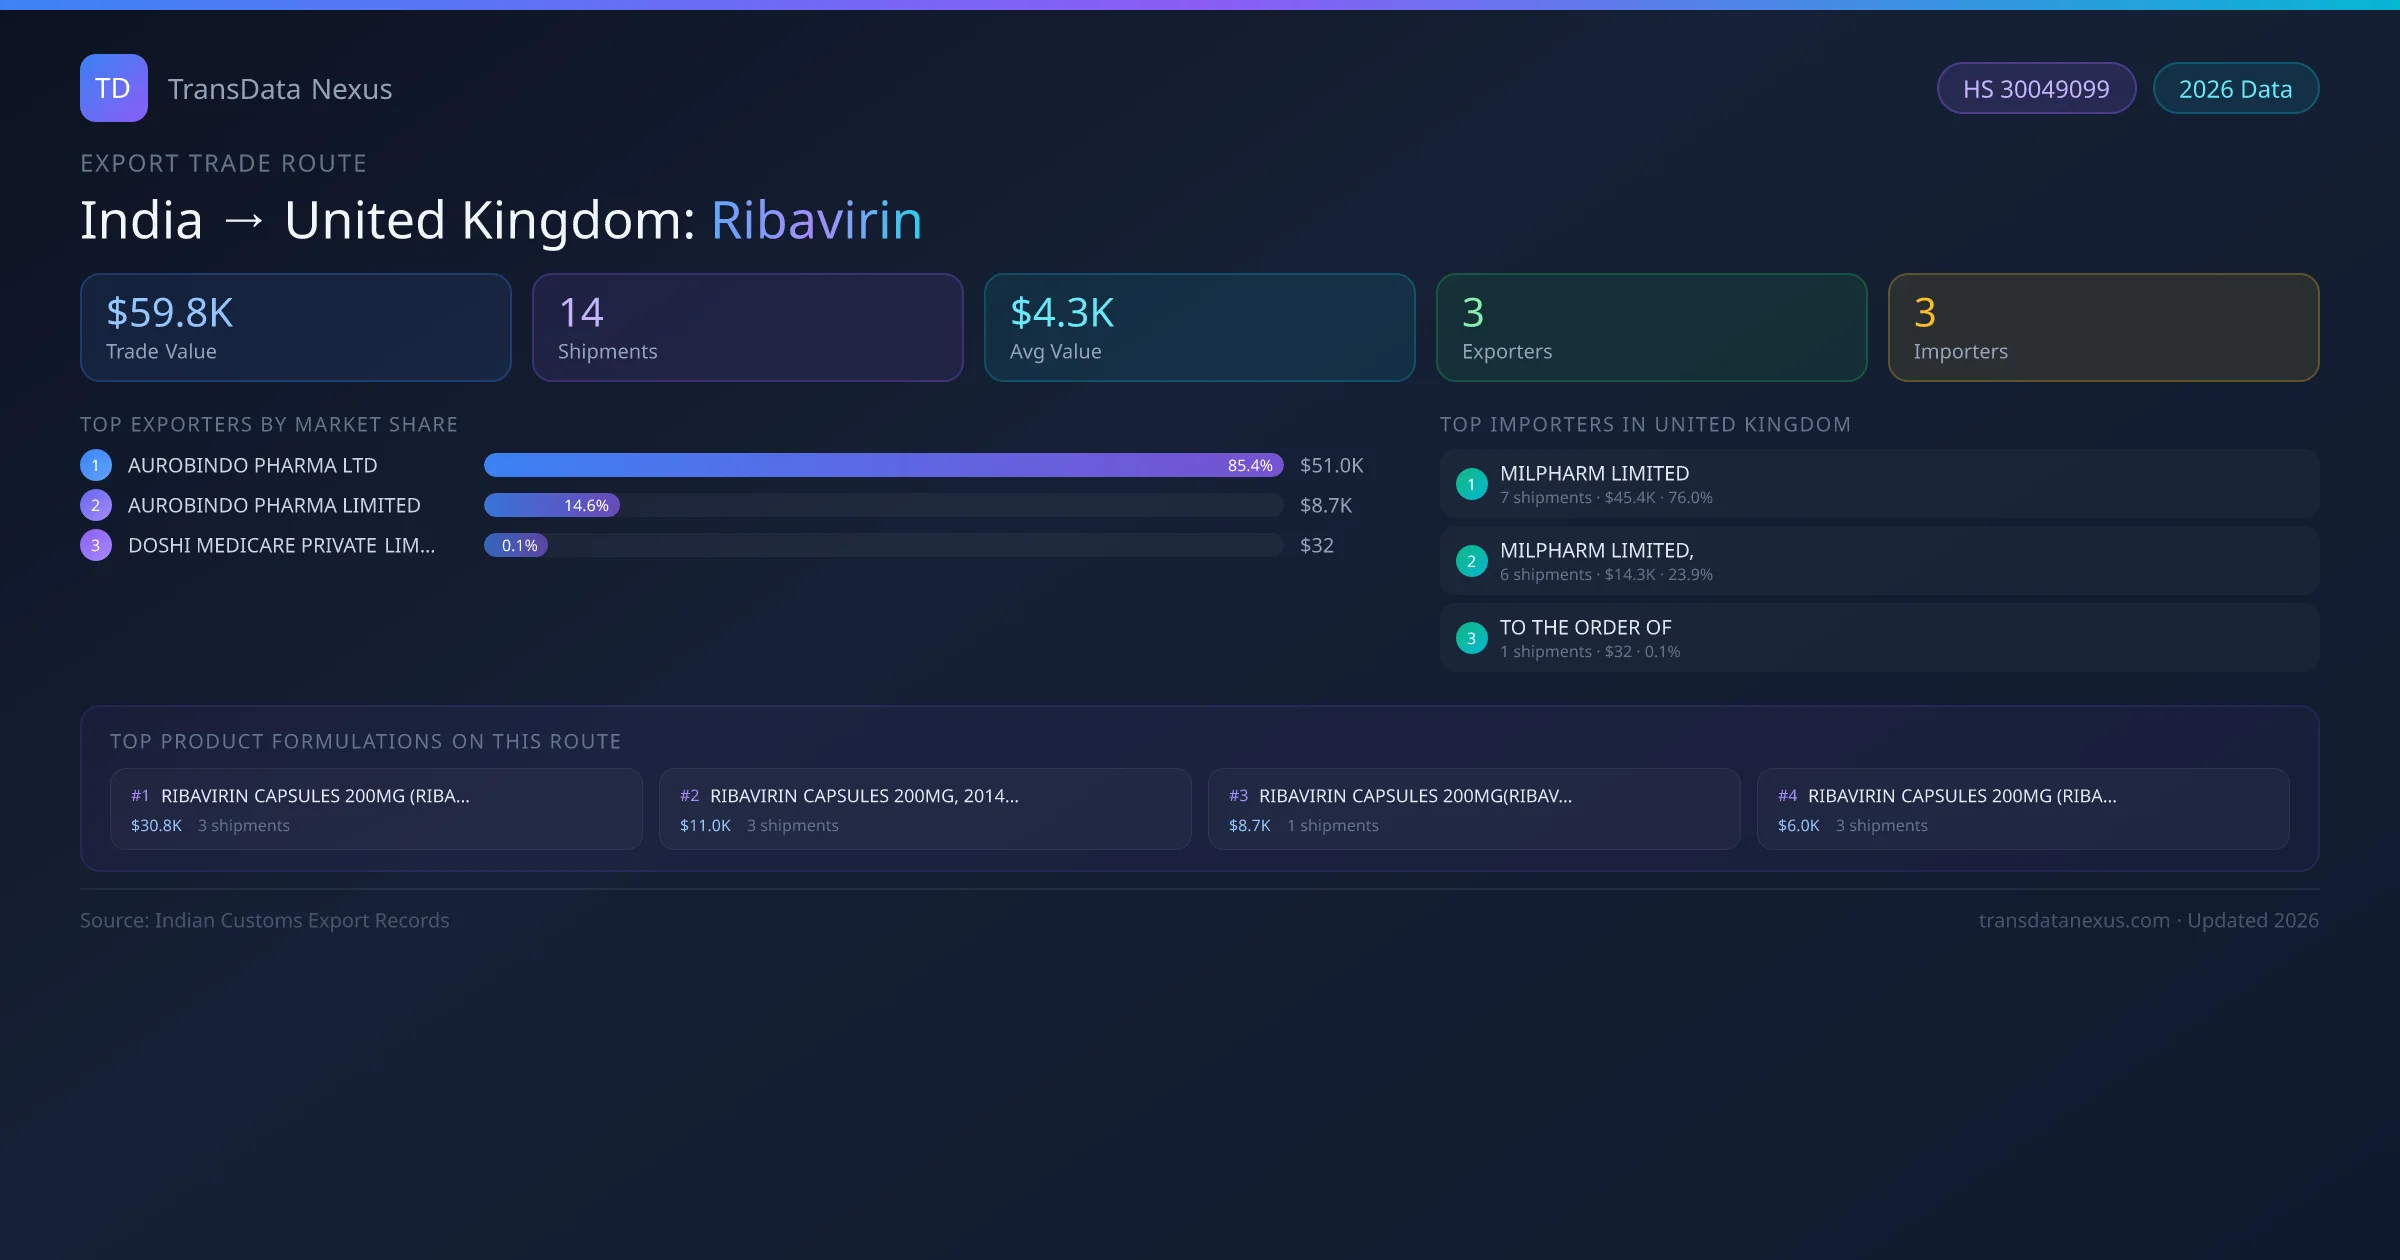Click rank 2 badge beside Aurobindo Pharma Limited
Image resolution: width=2400 pixels, height=1260 pixels.
coord(96,505)
